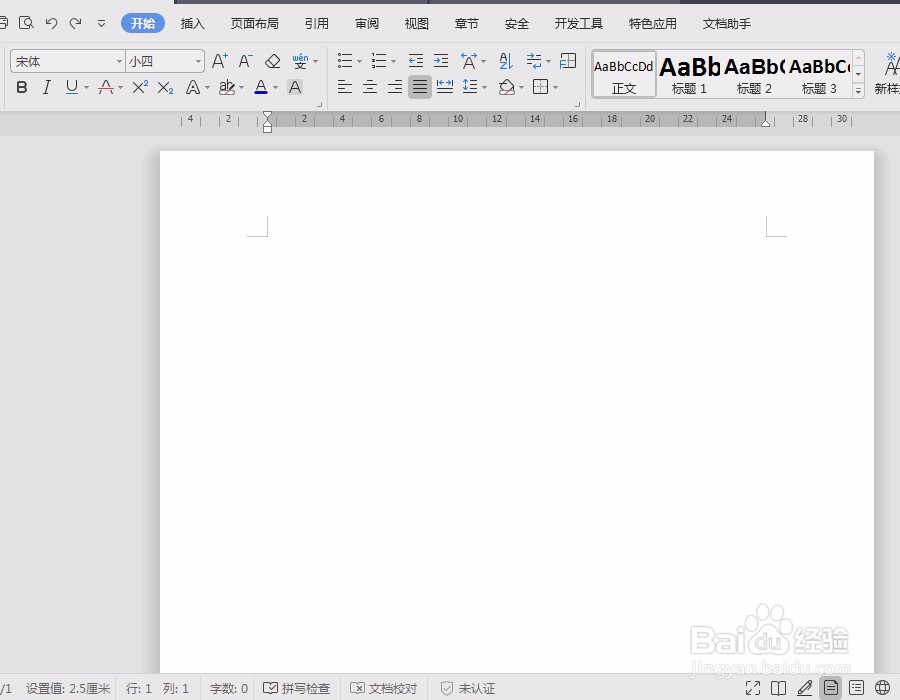Click the distributed alignment icon
The width and height of the screenshot is (900, 700).
(445, 87)
